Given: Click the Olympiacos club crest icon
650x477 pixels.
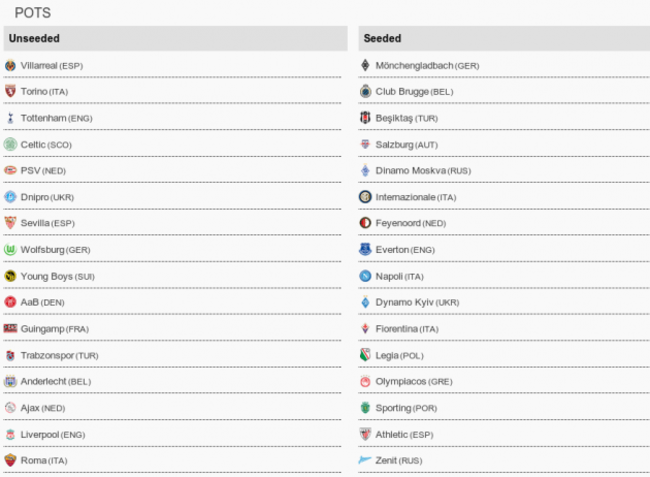Looking at the screenshot, I should 366,382.
